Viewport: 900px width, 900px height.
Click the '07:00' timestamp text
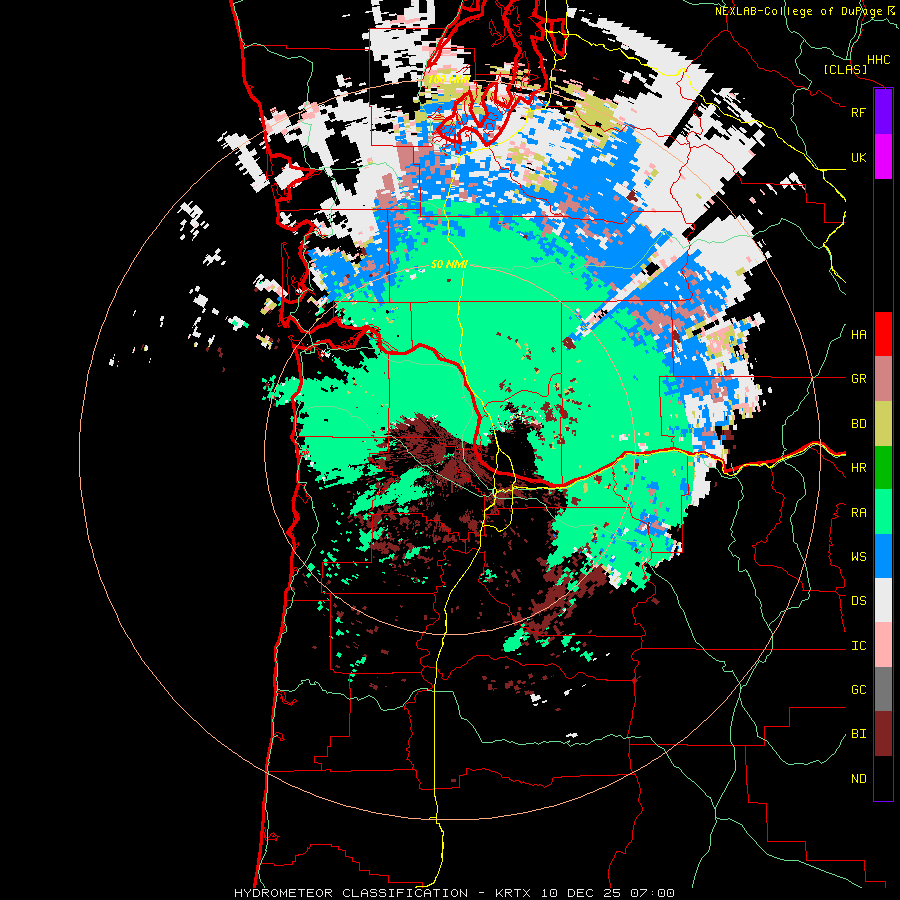pos(652,893)
